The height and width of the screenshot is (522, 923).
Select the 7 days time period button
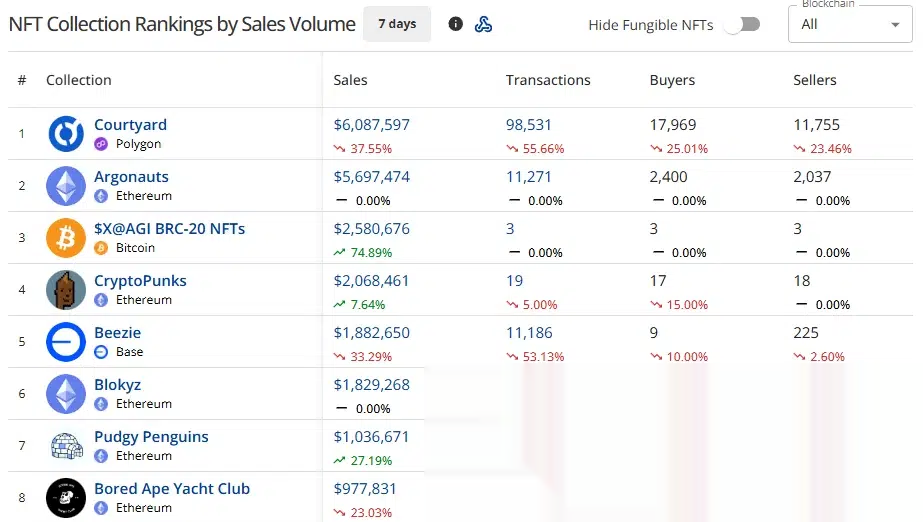tap(397, 24)
